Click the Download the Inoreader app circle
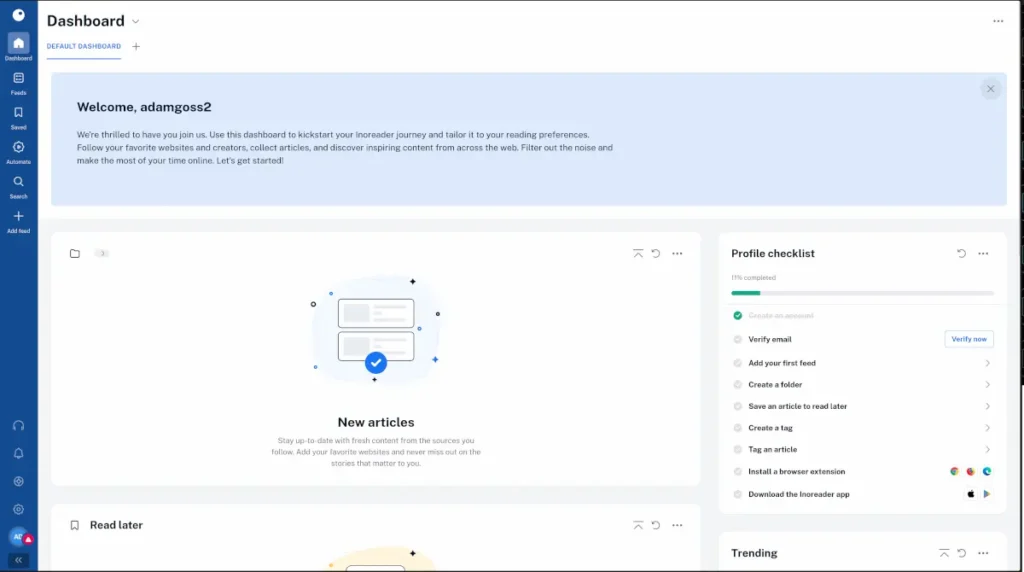1024x572 pixels. [737, 494]
